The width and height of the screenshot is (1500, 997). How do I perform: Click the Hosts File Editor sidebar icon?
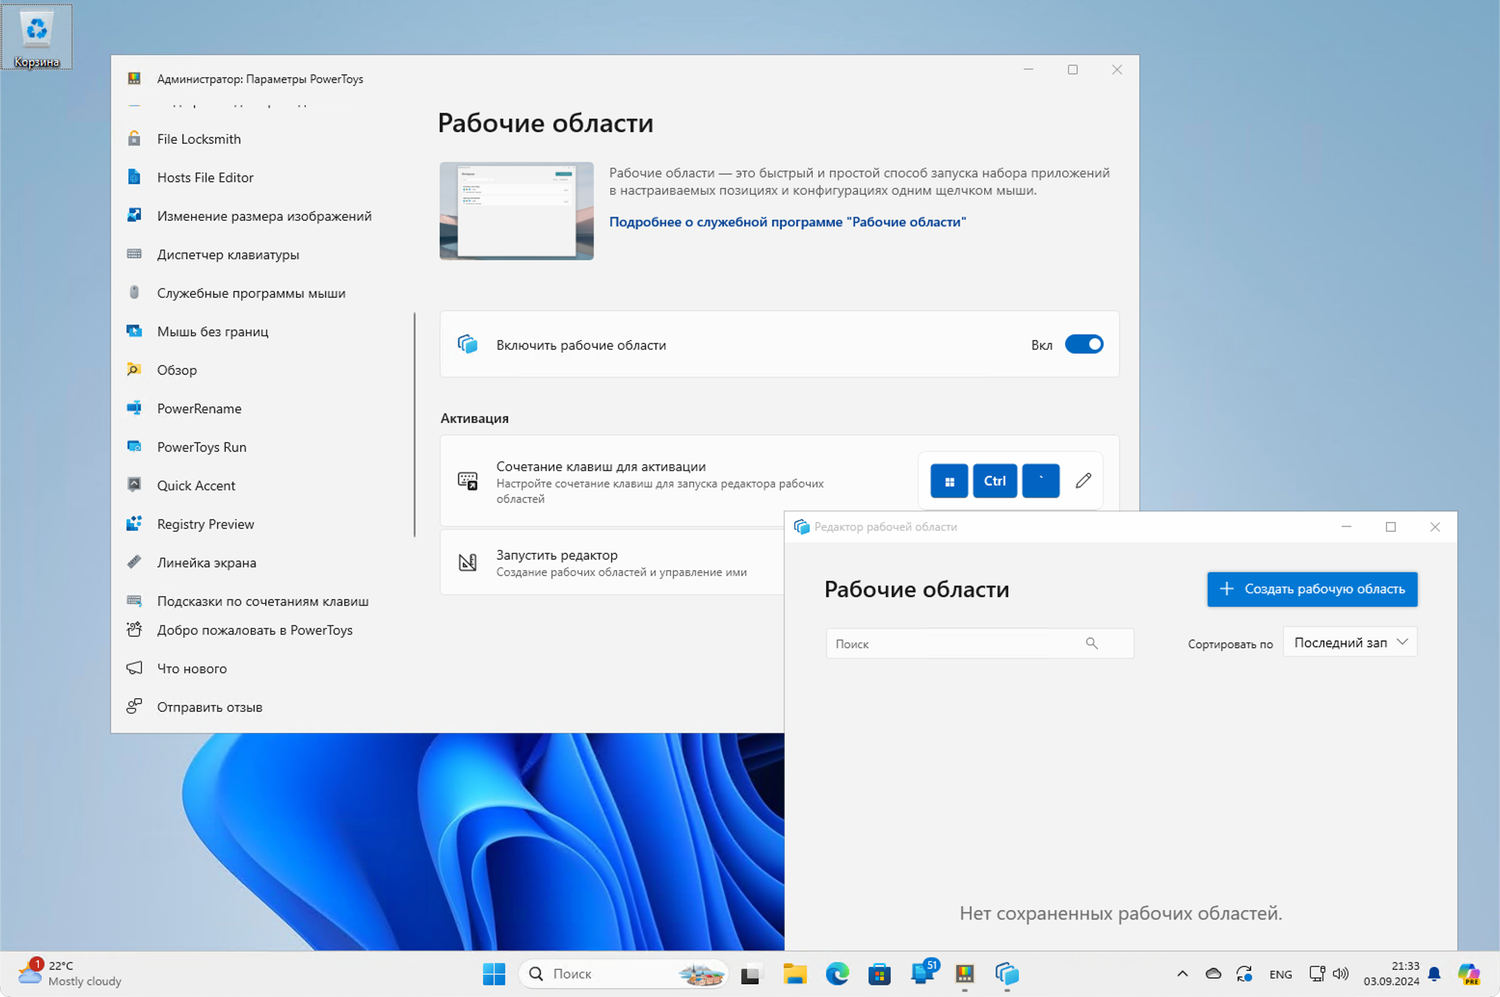[x=134, y=177]
